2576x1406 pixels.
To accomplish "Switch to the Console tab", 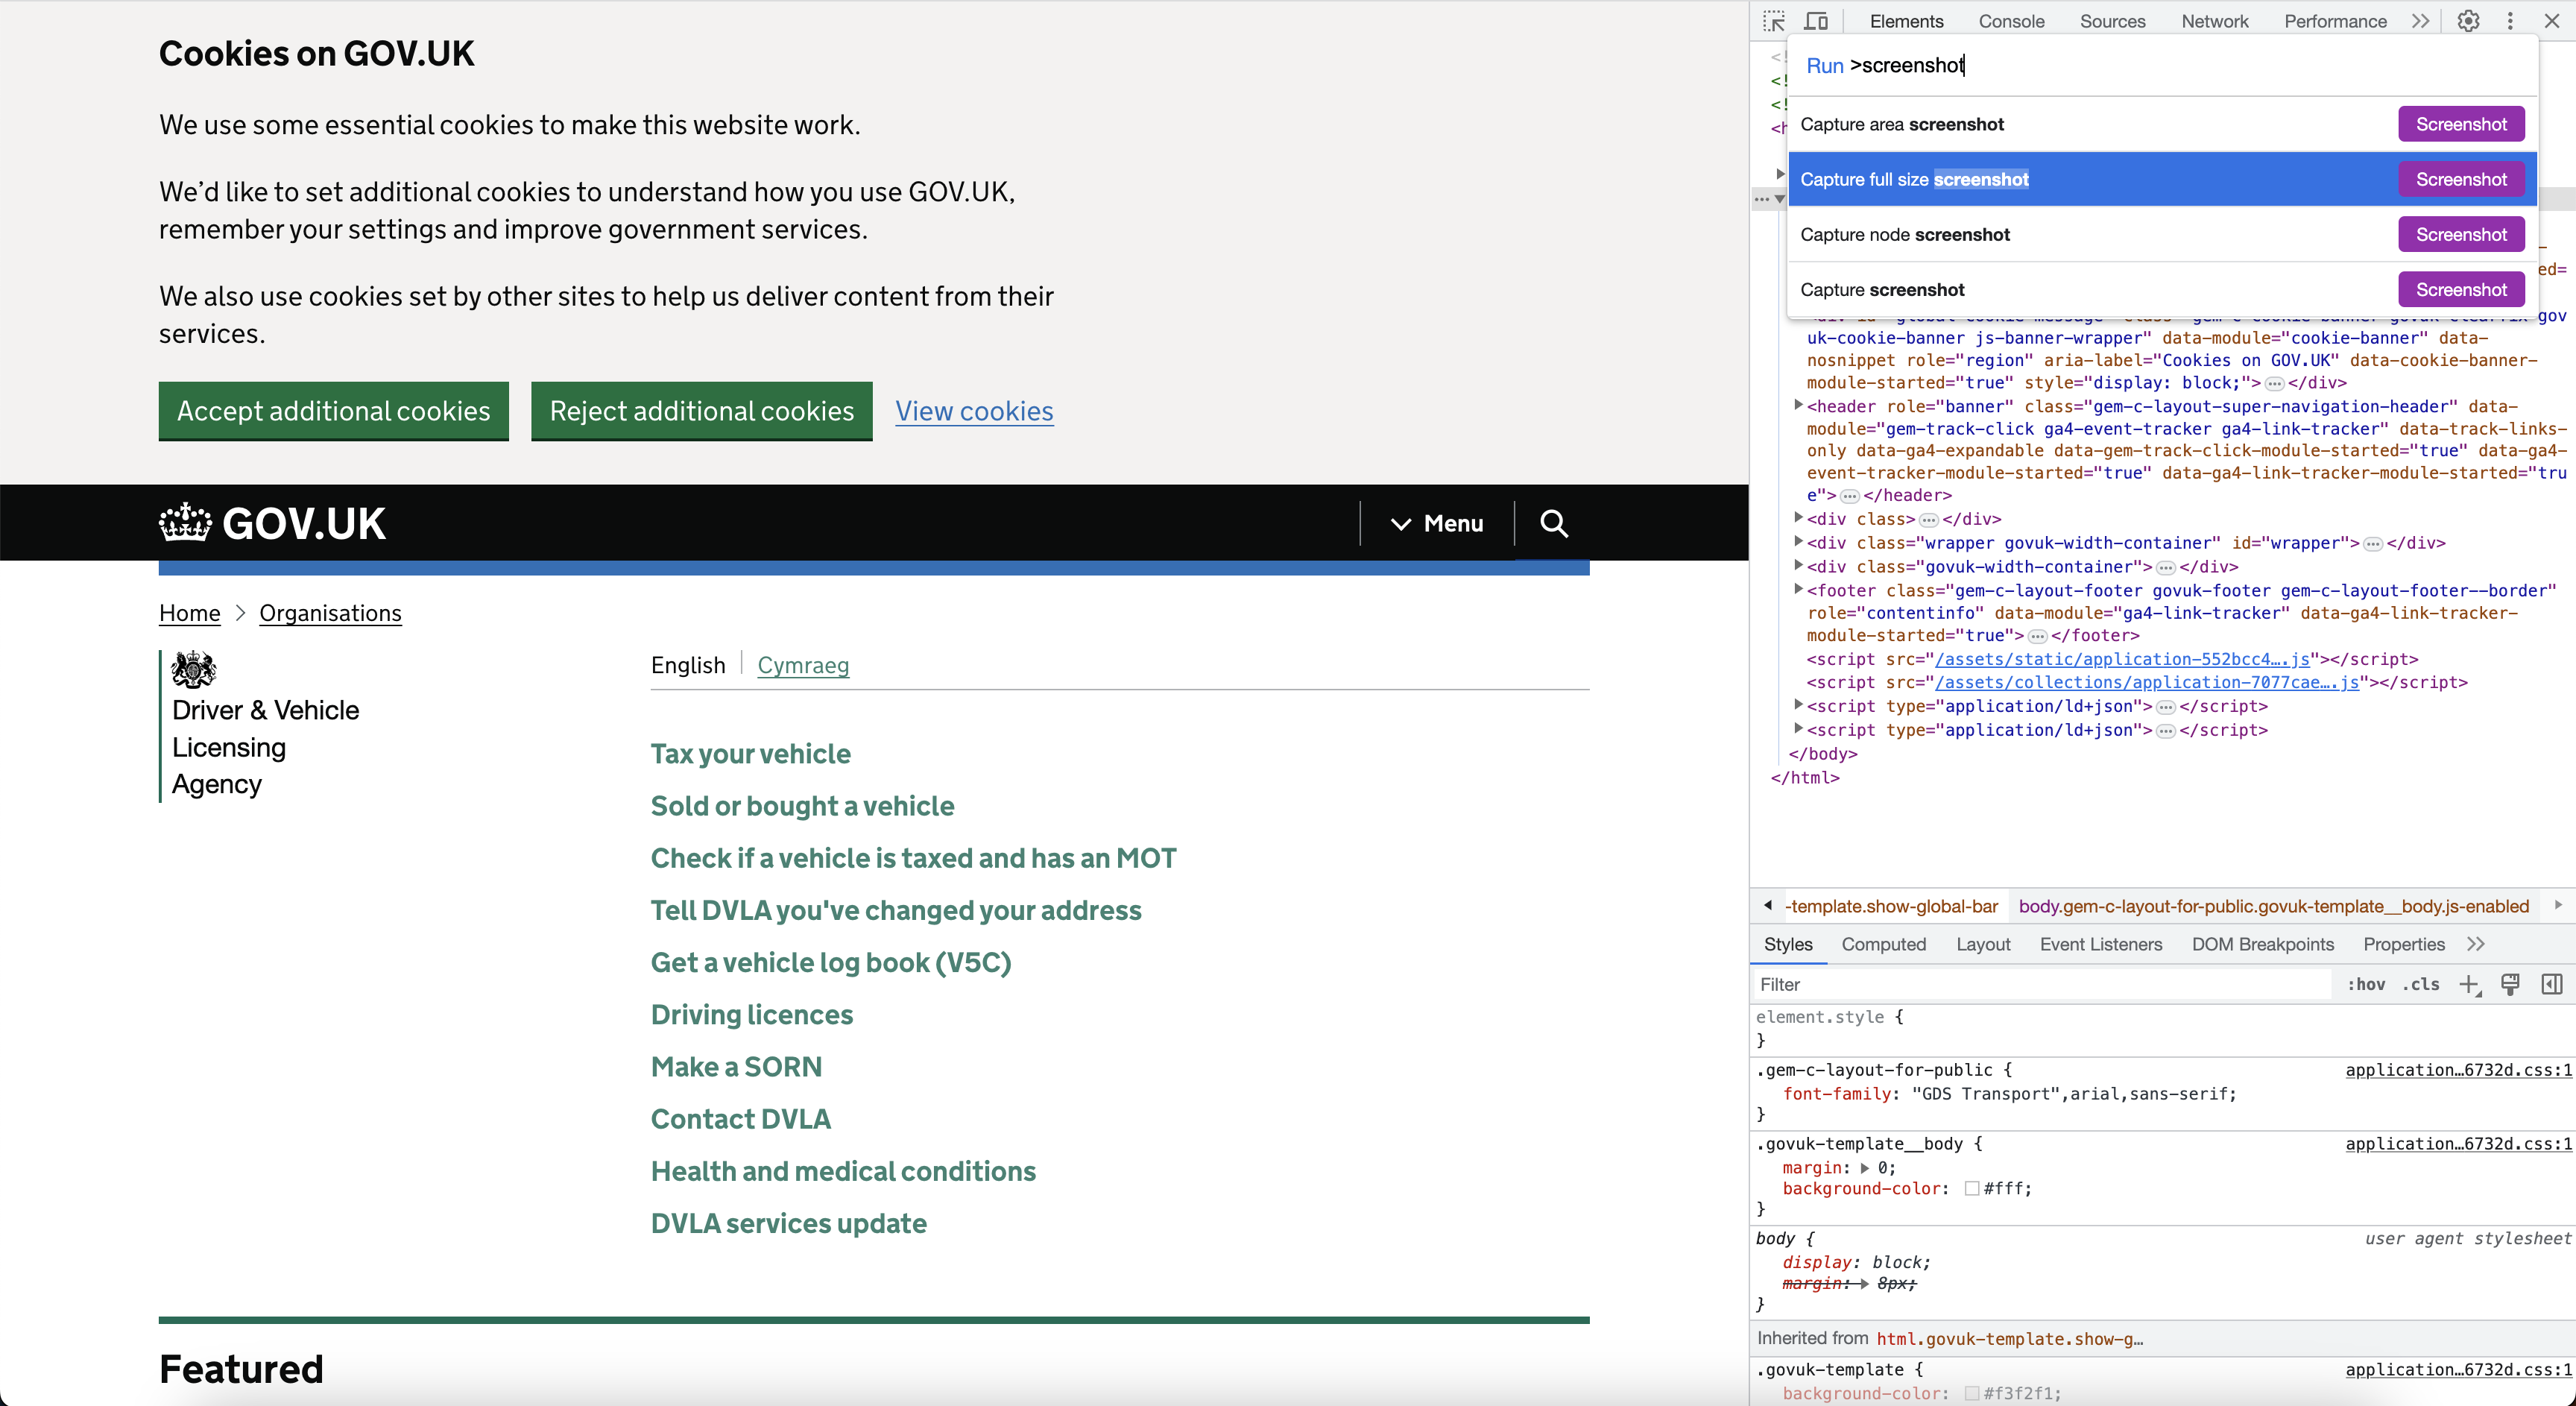I will click(2011, 21).
